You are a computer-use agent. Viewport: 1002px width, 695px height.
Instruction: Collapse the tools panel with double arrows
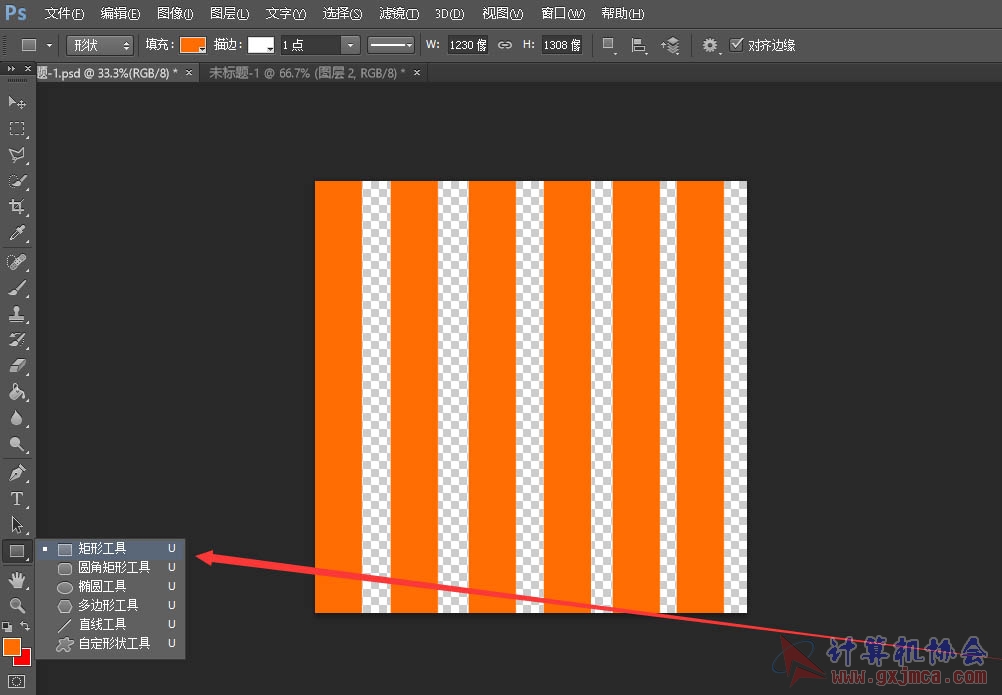coord(11,68)
